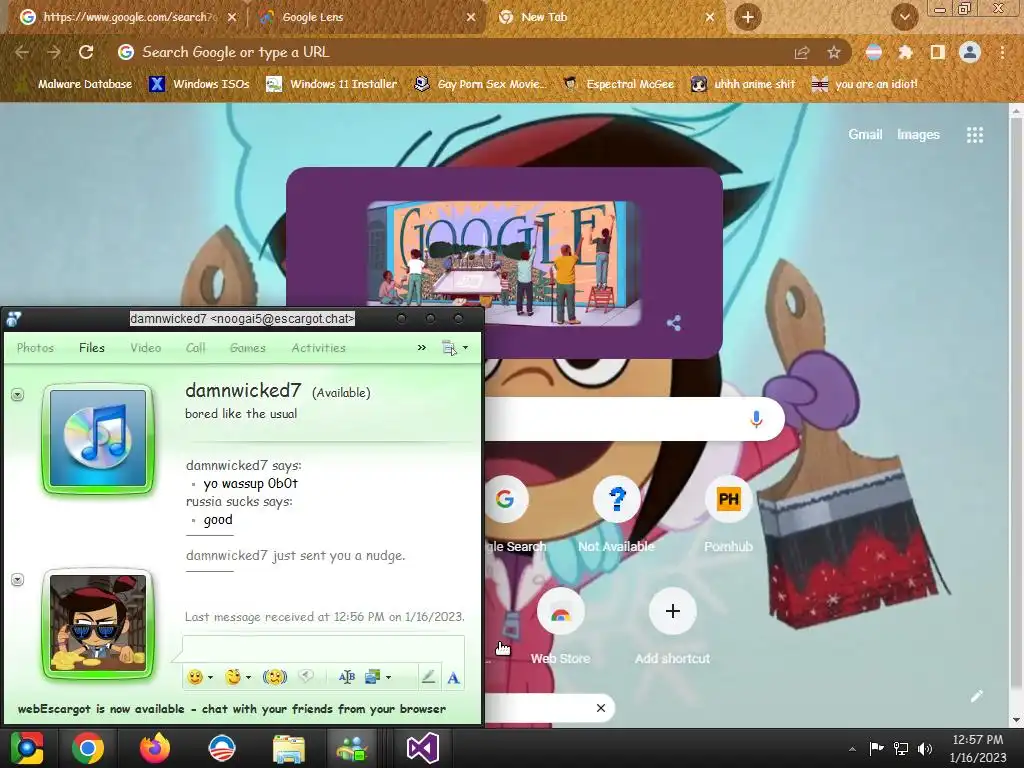
Task: Open the 'you are an idiot!' bookmark
Action: [864, 84]
